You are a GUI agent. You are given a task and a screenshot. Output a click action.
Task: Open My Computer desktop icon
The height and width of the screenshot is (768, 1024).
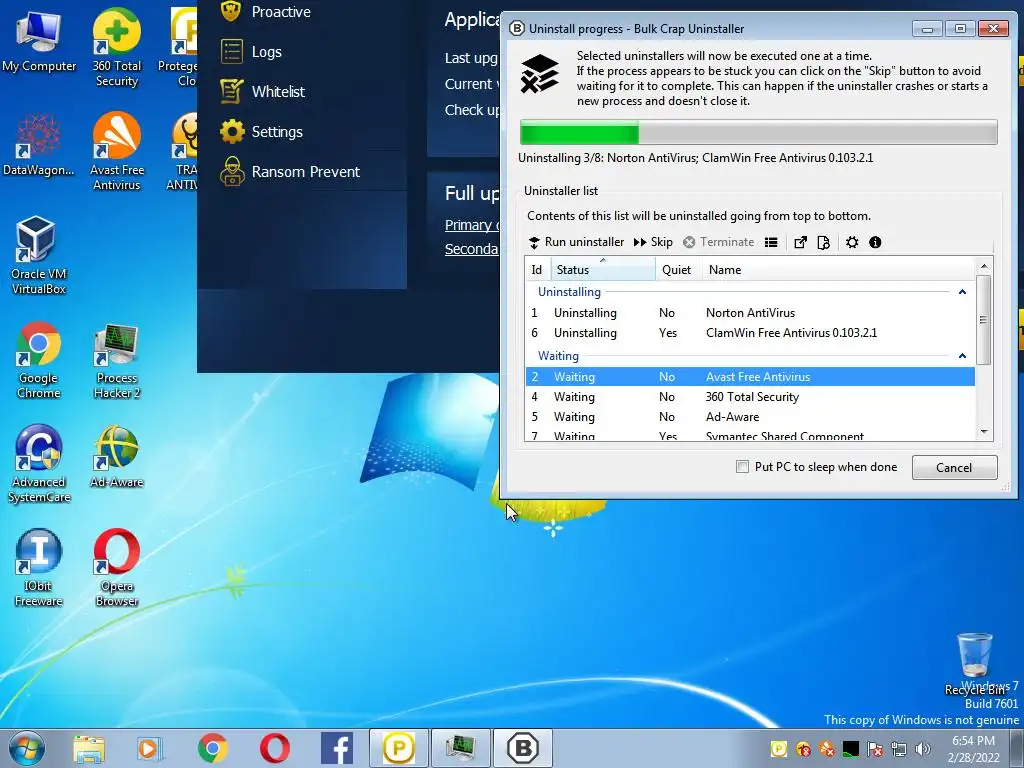point(39,42)
